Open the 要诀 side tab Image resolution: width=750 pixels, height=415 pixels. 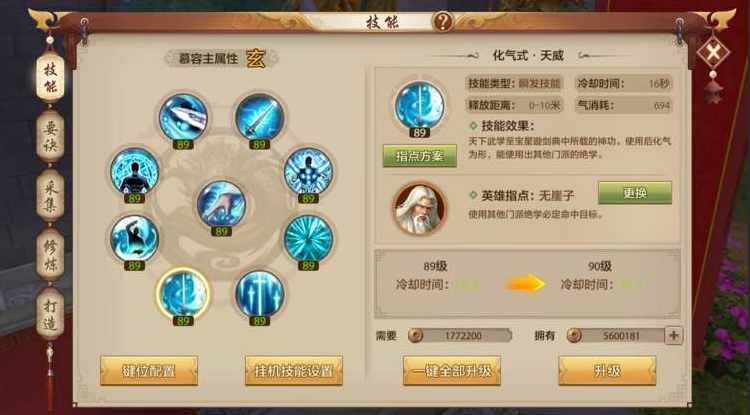point(50,137)
